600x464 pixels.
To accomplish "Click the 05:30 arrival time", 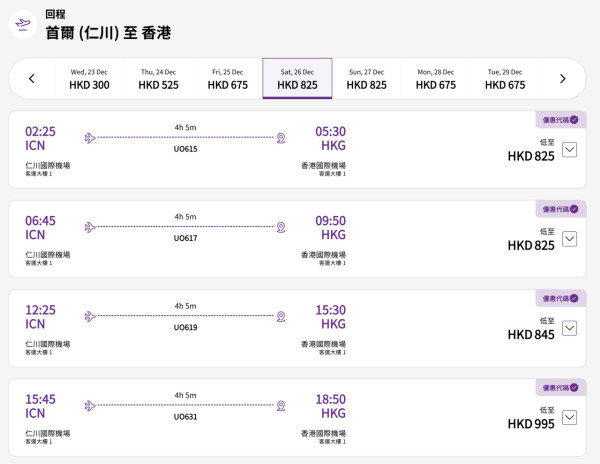I will point(330,132).
